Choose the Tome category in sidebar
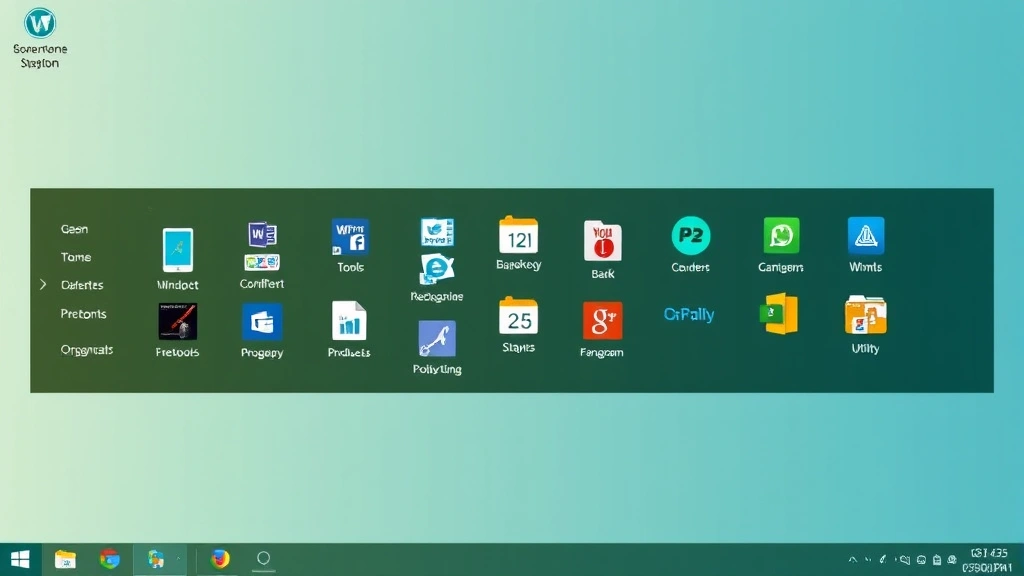The image size is (1024, 576). pos(75,257)
